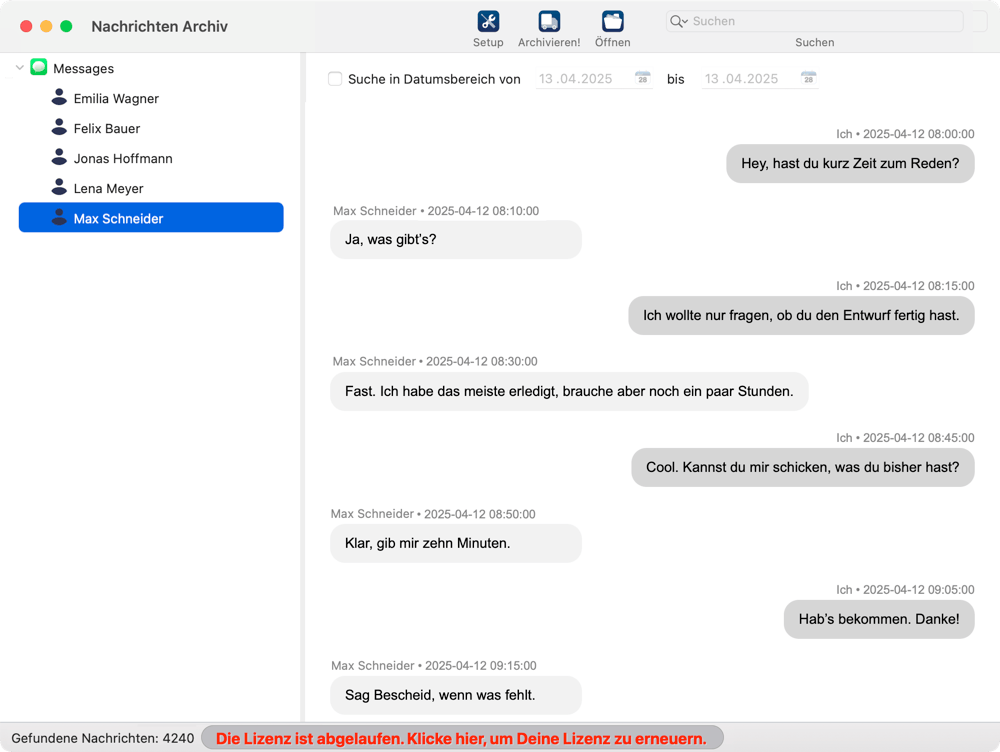Open the Setup tools icon
Image resolution: width=1000 pixels, height=752 pixels.
click(x=488, y=21)
